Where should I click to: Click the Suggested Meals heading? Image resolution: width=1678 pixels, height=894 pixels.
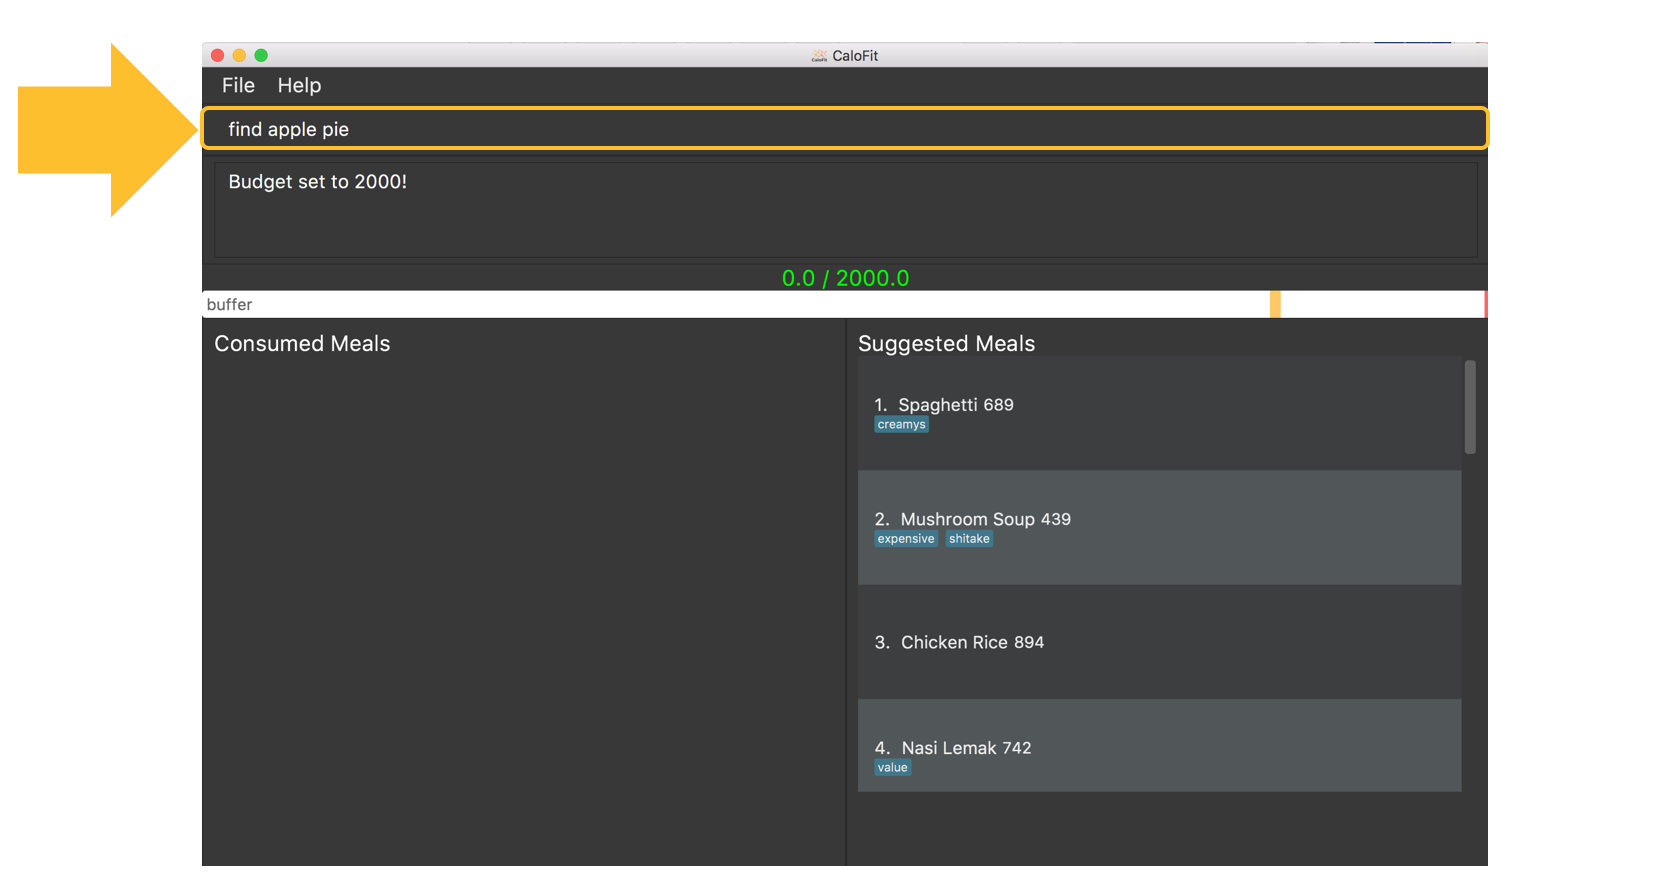[946, 344]
